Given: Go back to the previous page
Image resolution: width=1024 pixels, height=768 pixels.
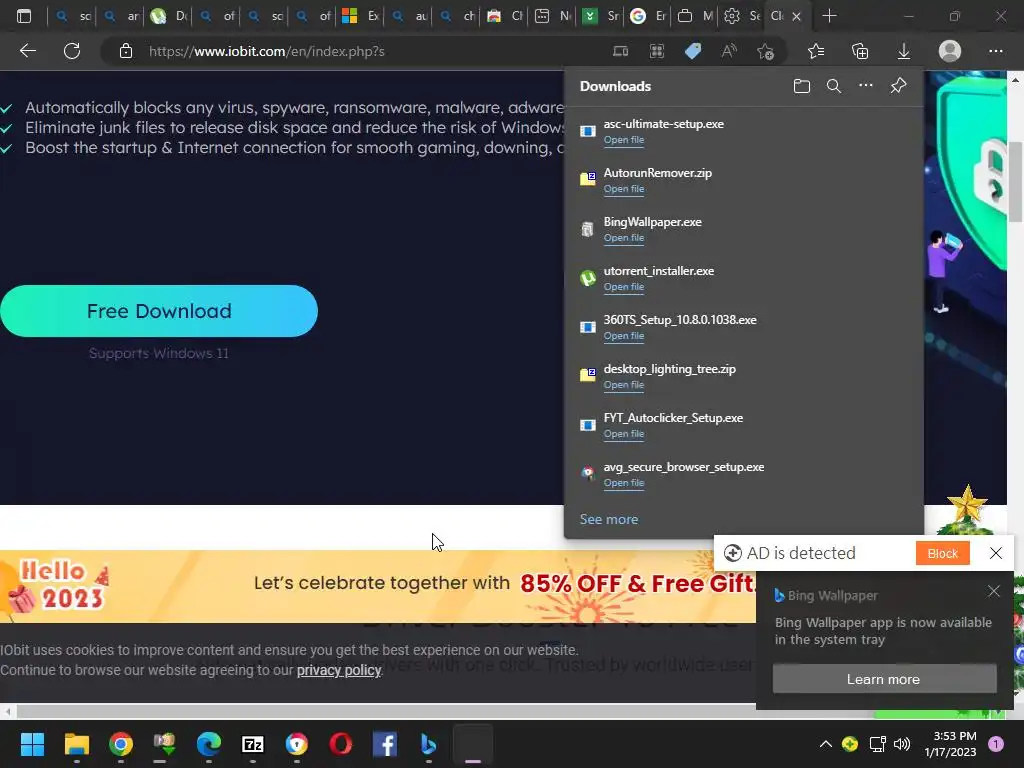Looking at the screenshot, I should [x=27, y=51].
